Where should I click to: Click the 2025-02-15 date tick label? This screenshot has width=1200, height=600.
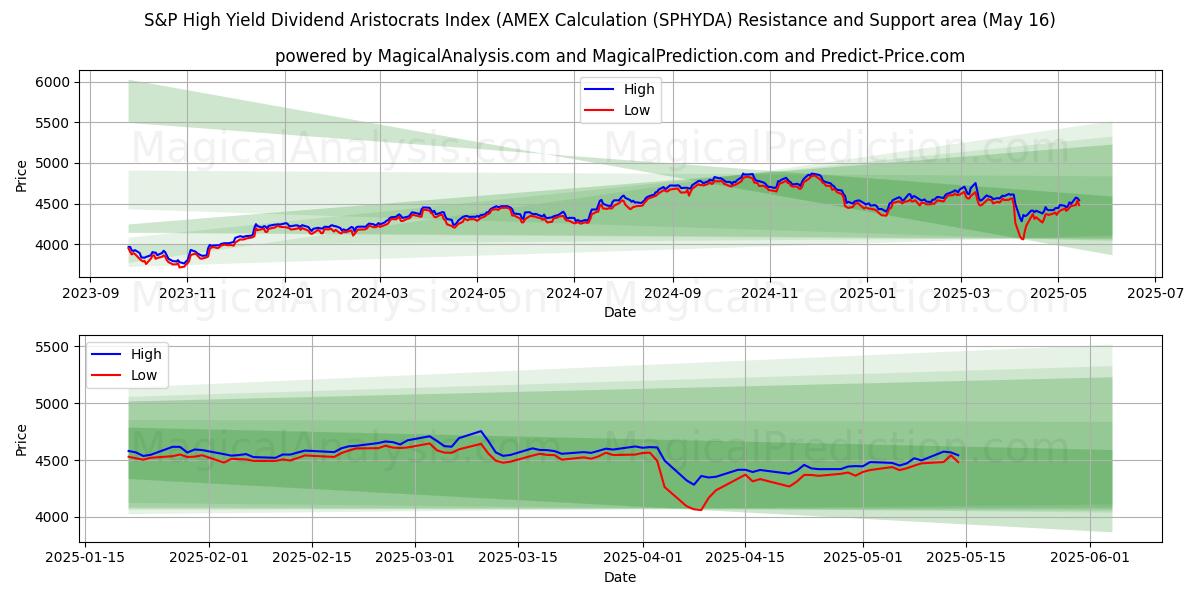(312, 559)
